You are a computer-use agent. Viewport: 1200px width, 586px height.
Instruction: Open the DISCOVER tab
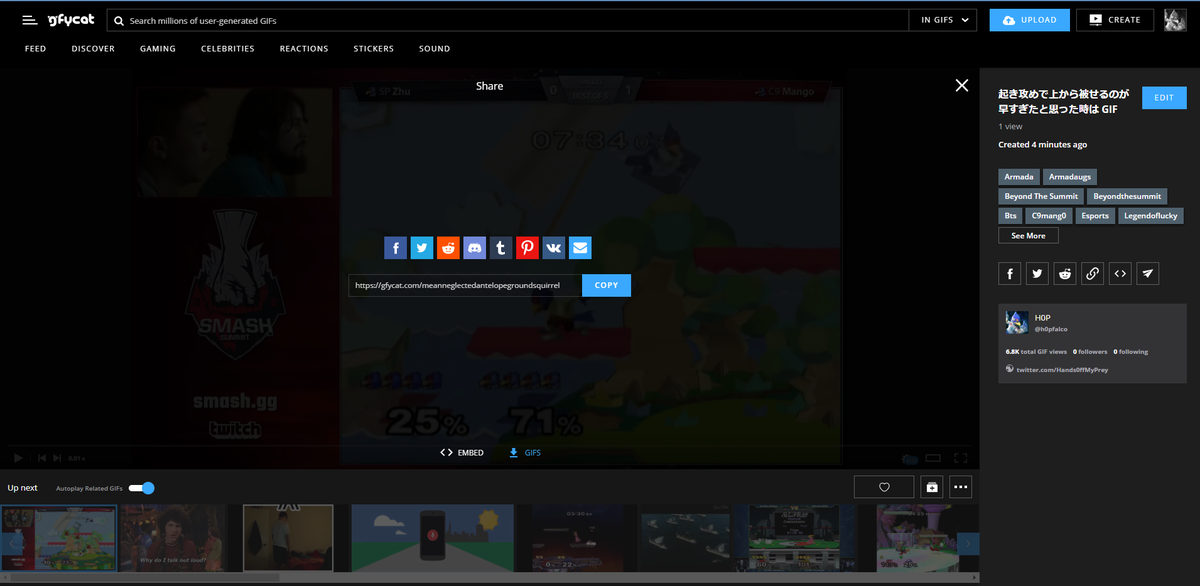(93, 49)
